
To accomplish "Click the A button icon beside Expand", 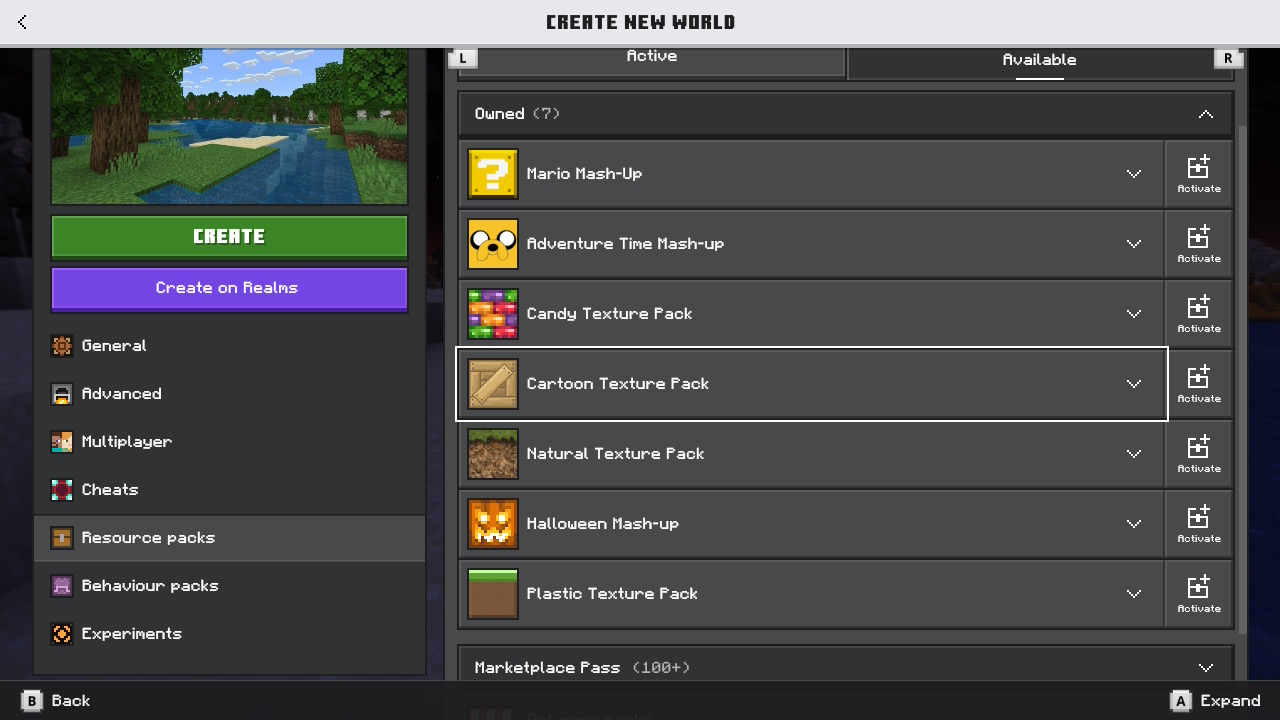I will [x=1181, y=701].
